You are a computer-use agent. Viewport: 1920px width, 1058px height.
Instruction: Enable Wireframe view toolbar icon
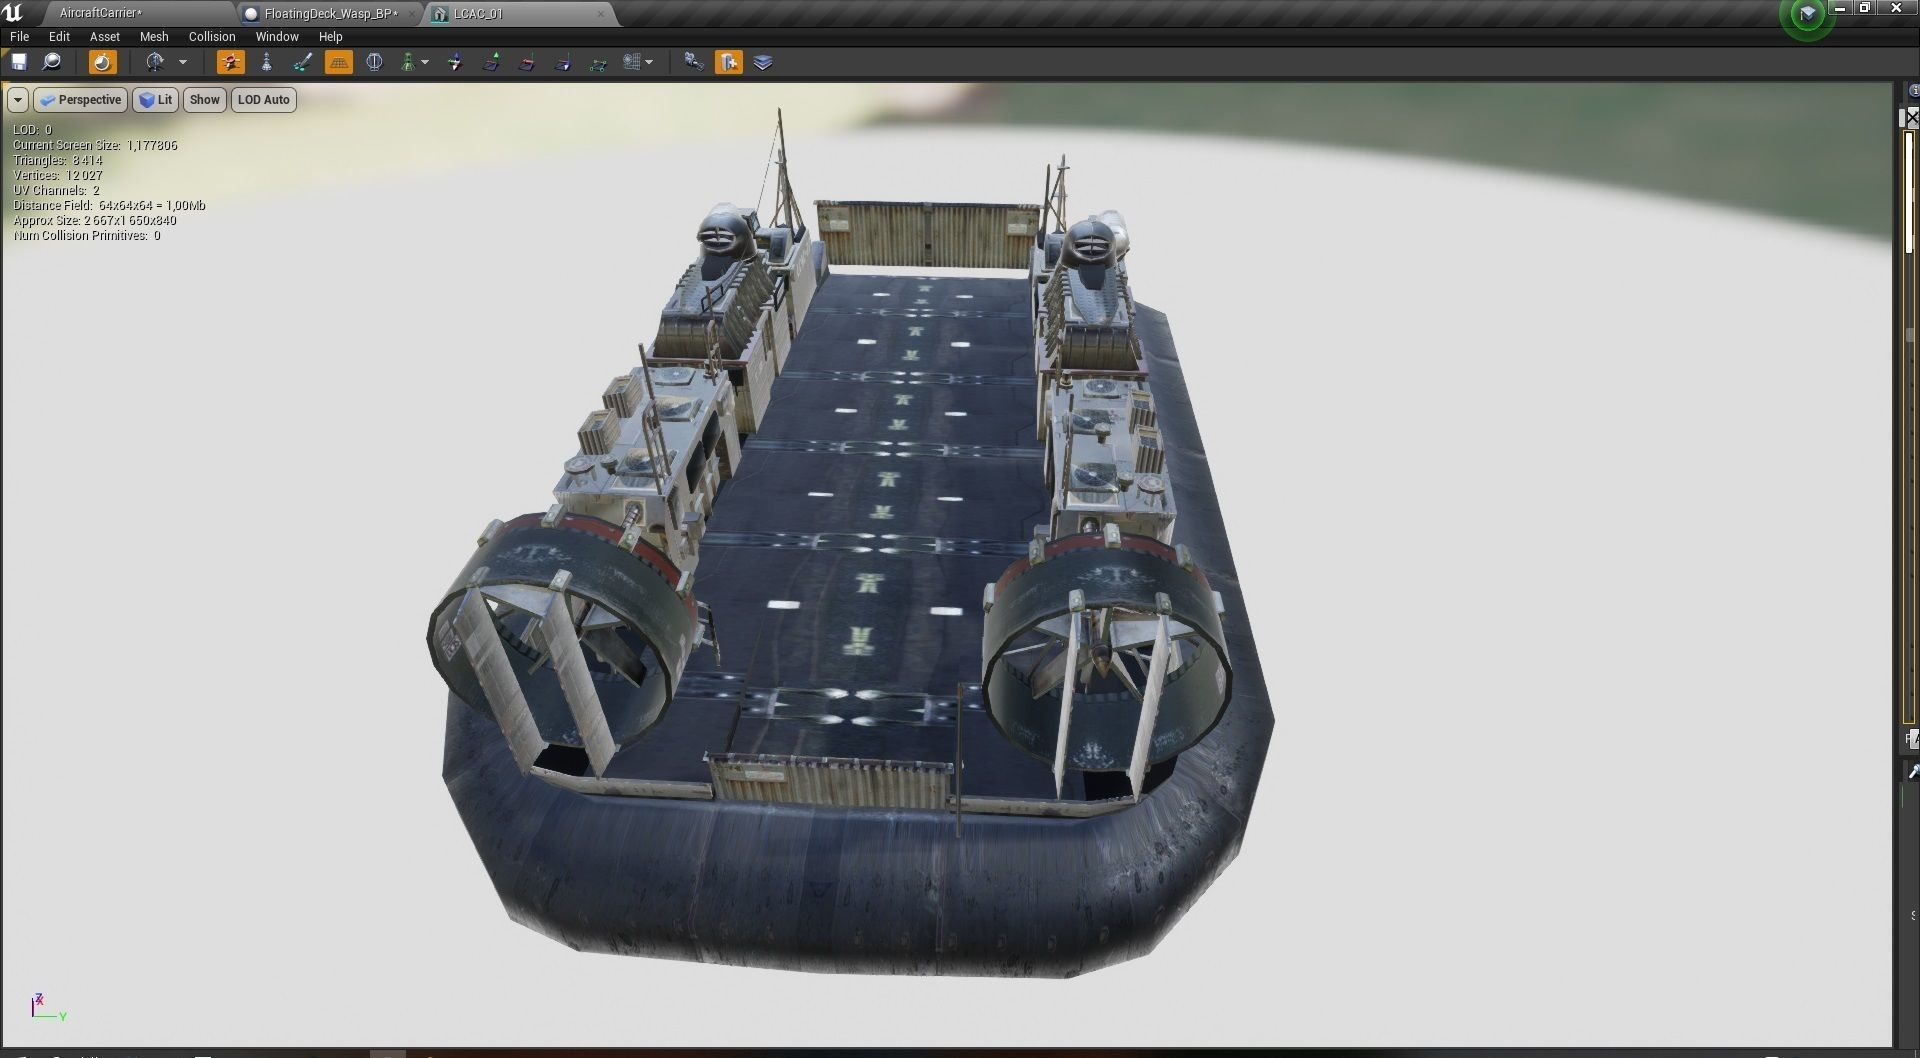[266, 62]
